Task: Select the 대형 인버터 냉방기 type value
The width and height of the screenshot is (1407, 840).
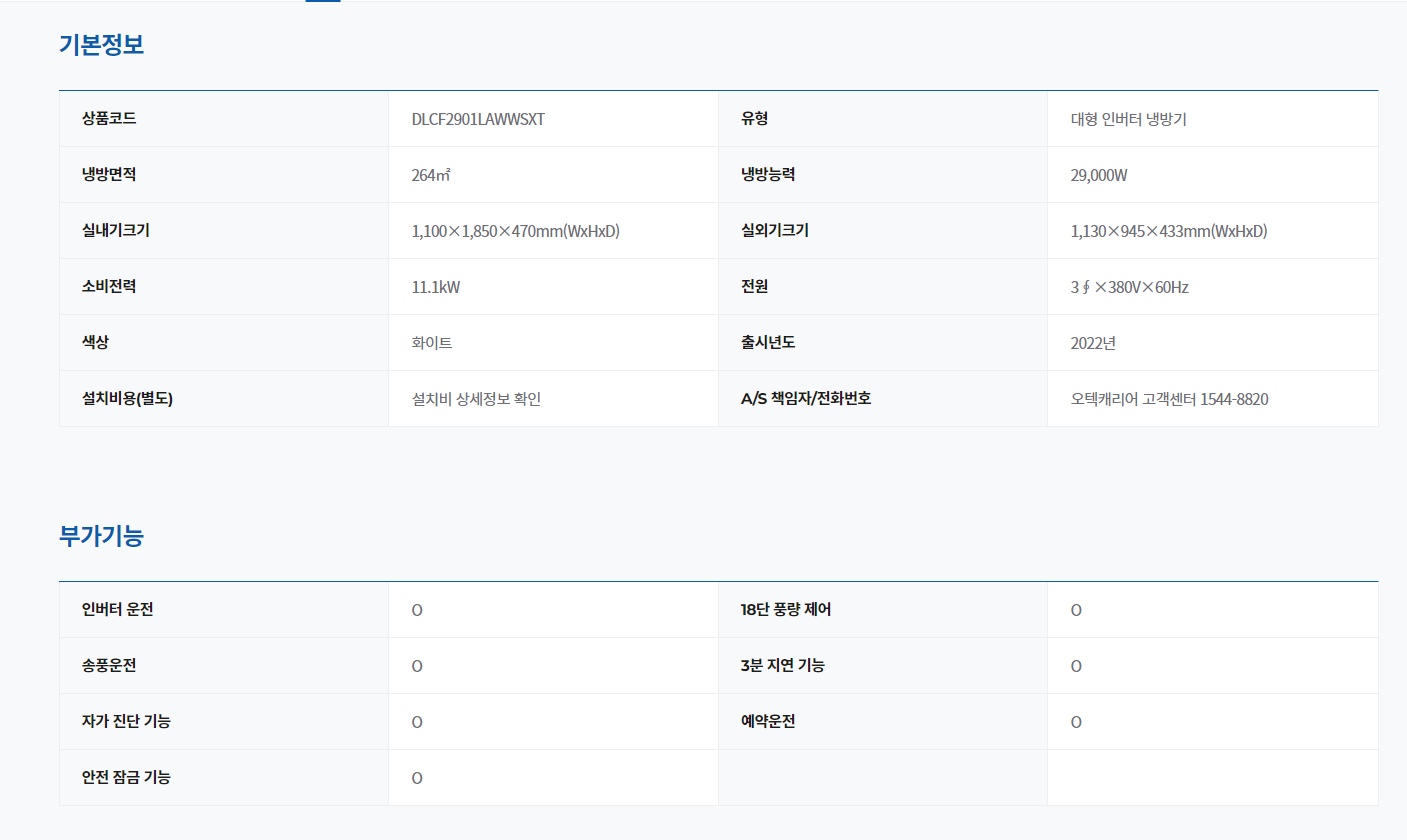Action: pyautogui.click(x=1128, y=119)
